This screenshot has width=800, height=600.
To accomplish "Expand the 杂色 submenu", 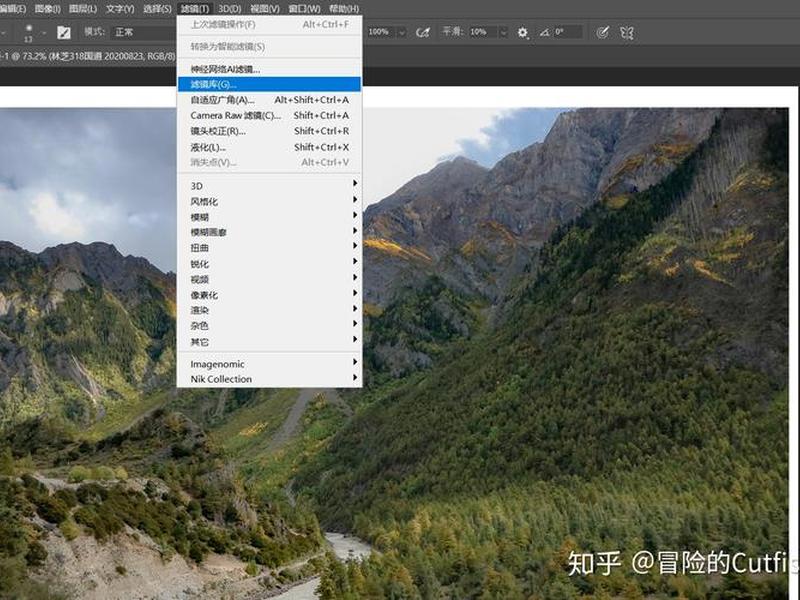I will click(269, 326).
